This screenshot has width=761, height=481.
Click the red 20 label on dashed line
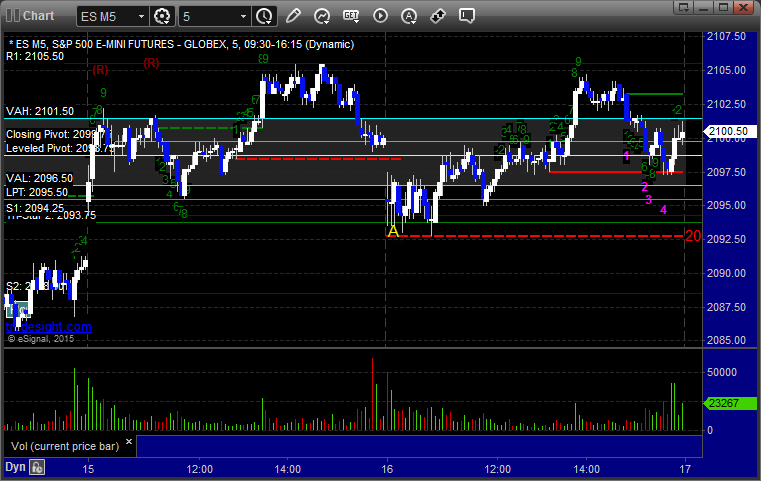[693, 236]
